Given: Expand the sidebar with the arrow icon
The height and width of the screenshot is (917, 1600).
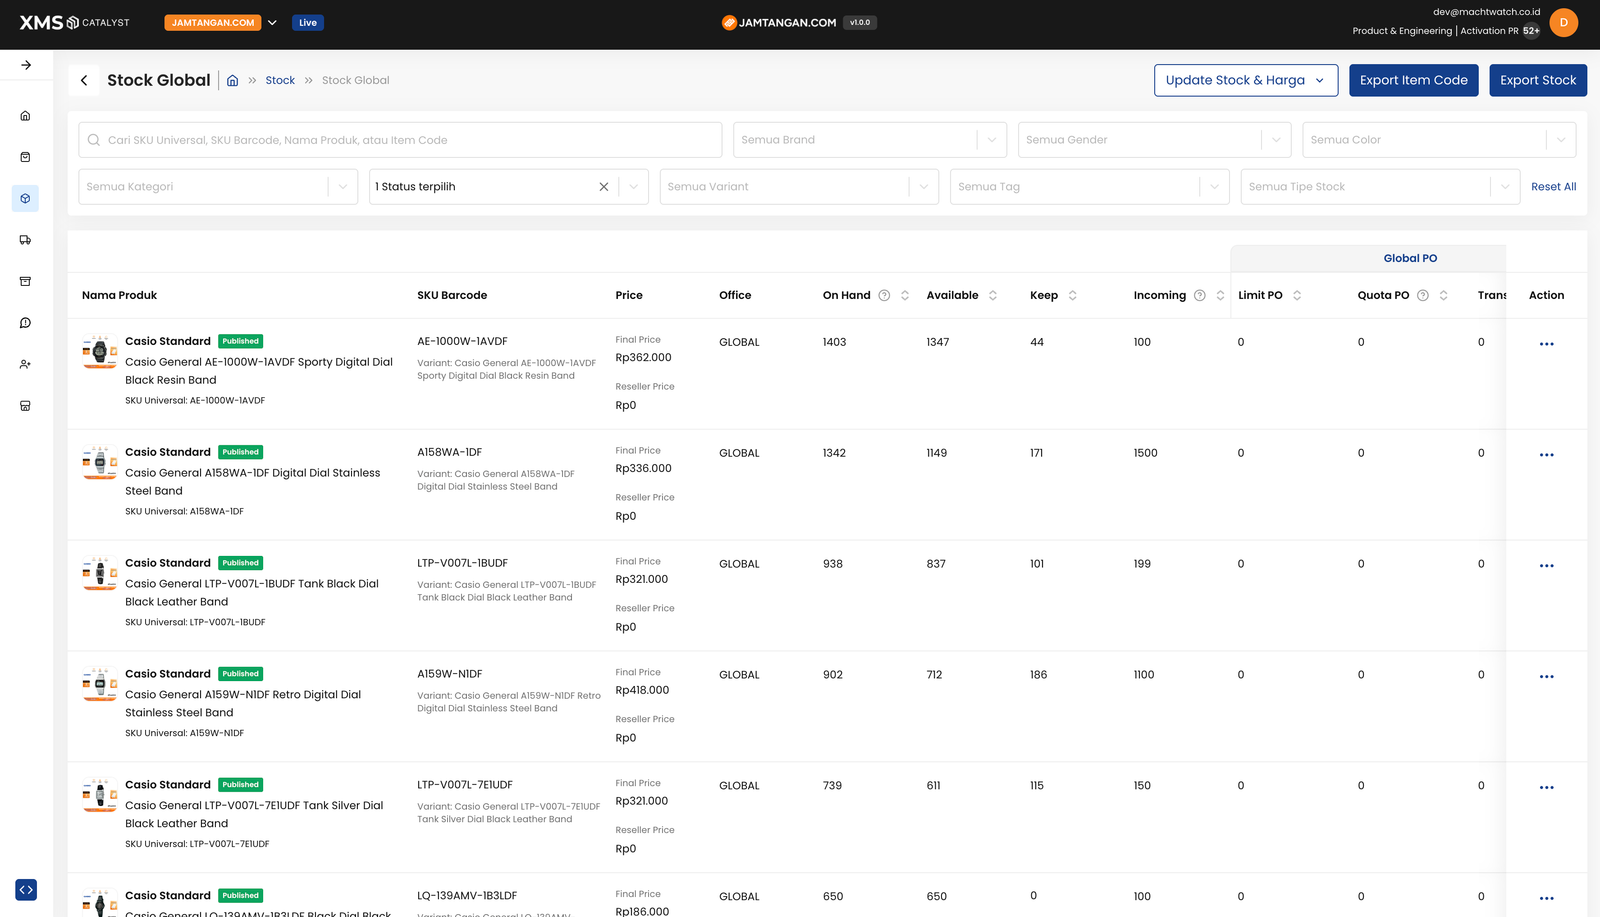Looking at the screenshot, I should pyautogui.click(x=26, y=65).
